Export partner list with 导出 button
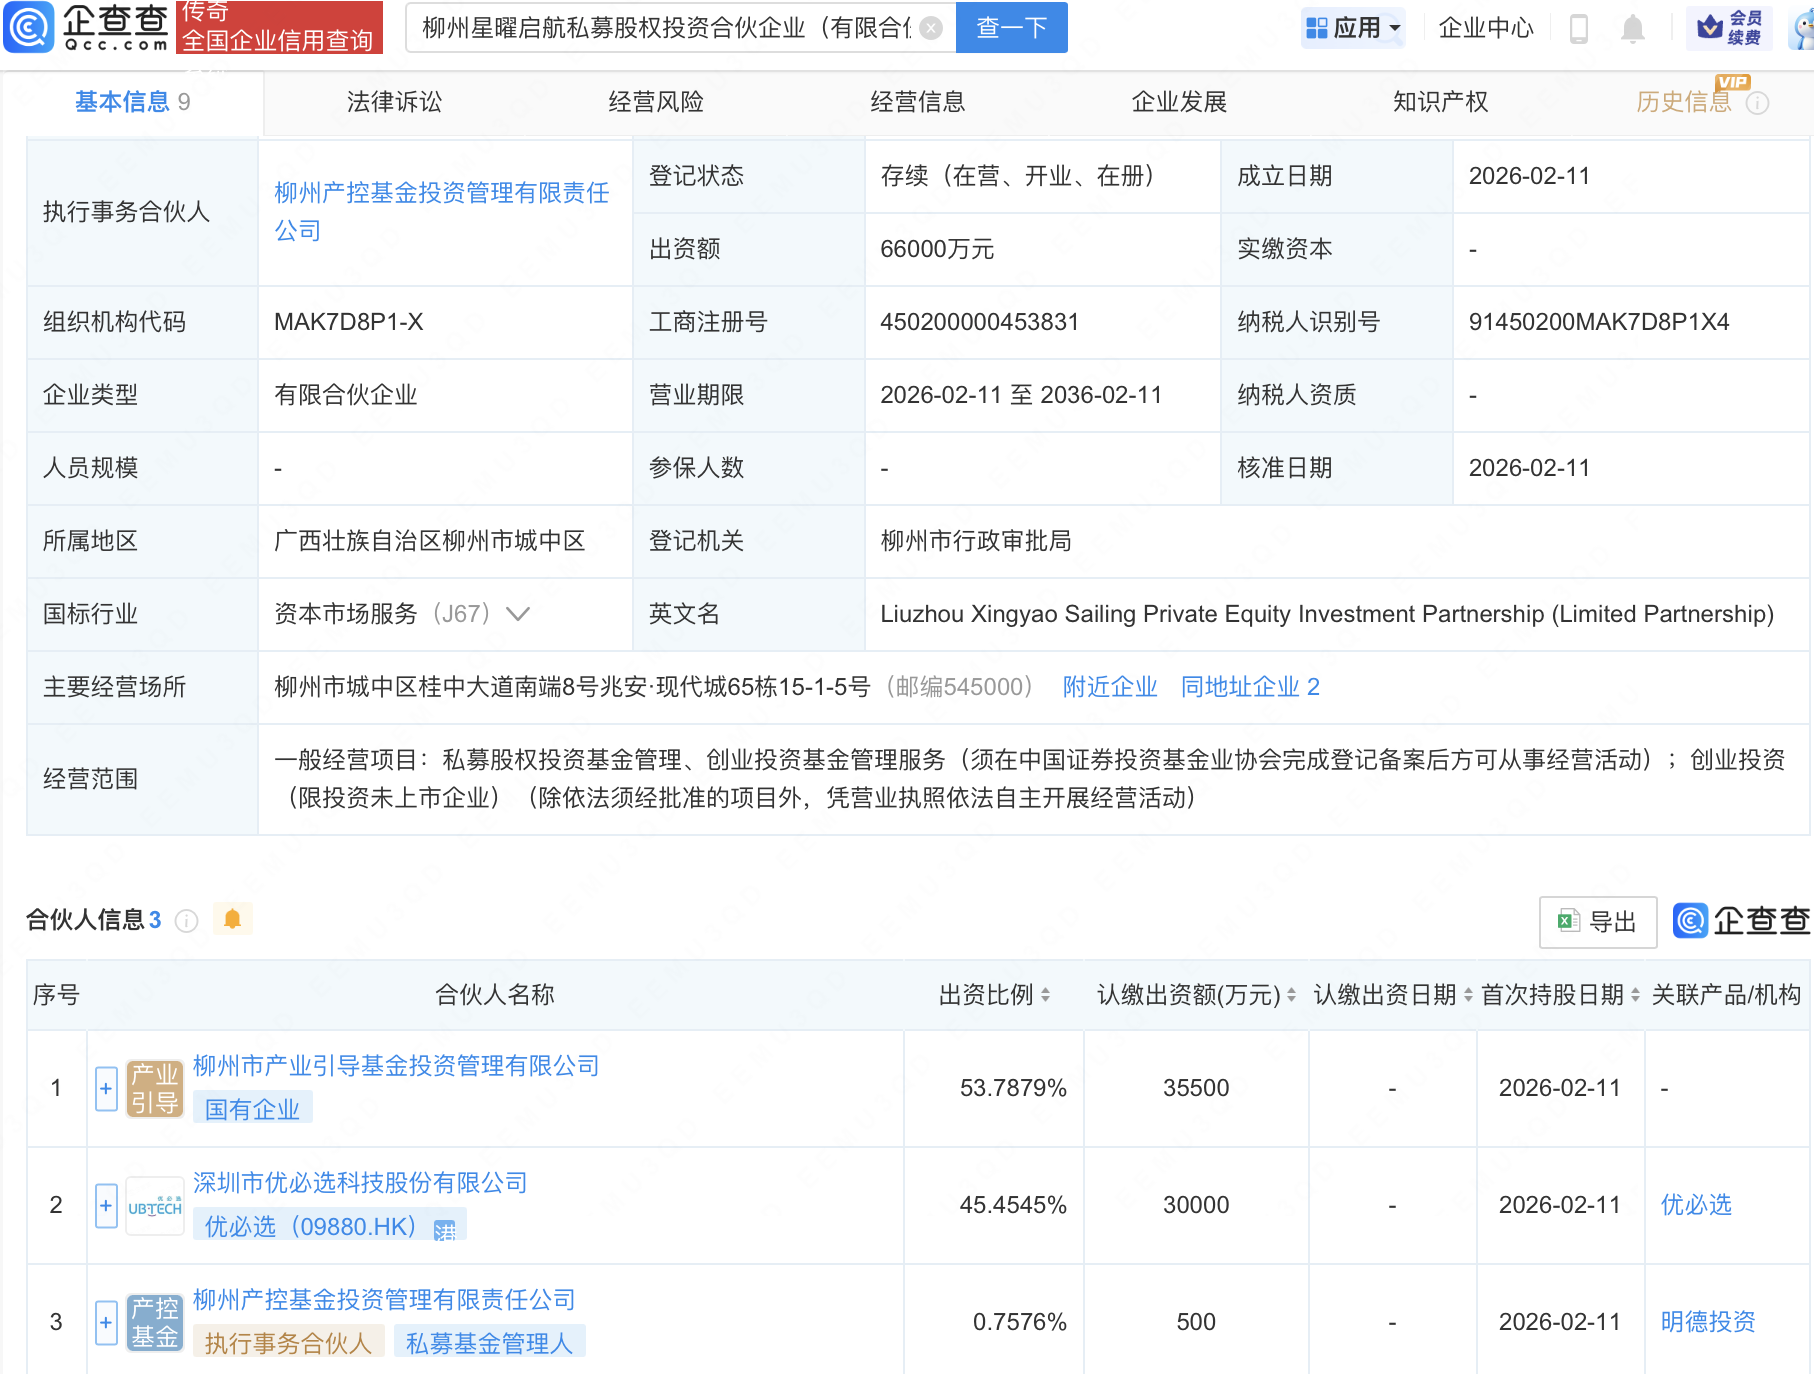Screen dimensions: 1814x1374 [x=1597, y=921]
